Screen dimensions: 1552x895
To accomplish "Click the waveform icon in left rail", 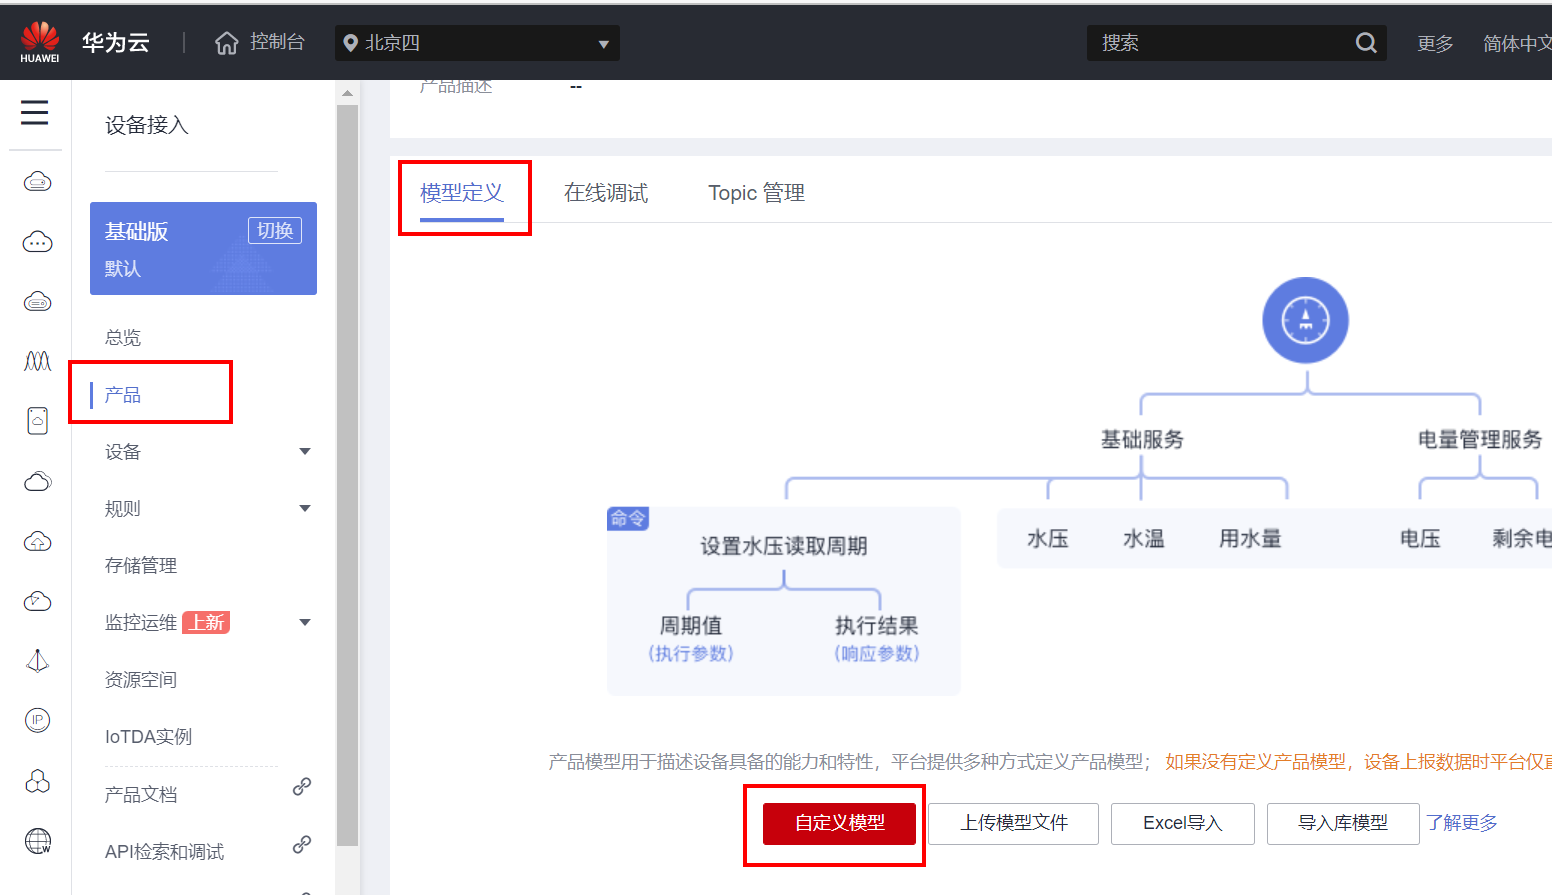I will tap(37, 361).
